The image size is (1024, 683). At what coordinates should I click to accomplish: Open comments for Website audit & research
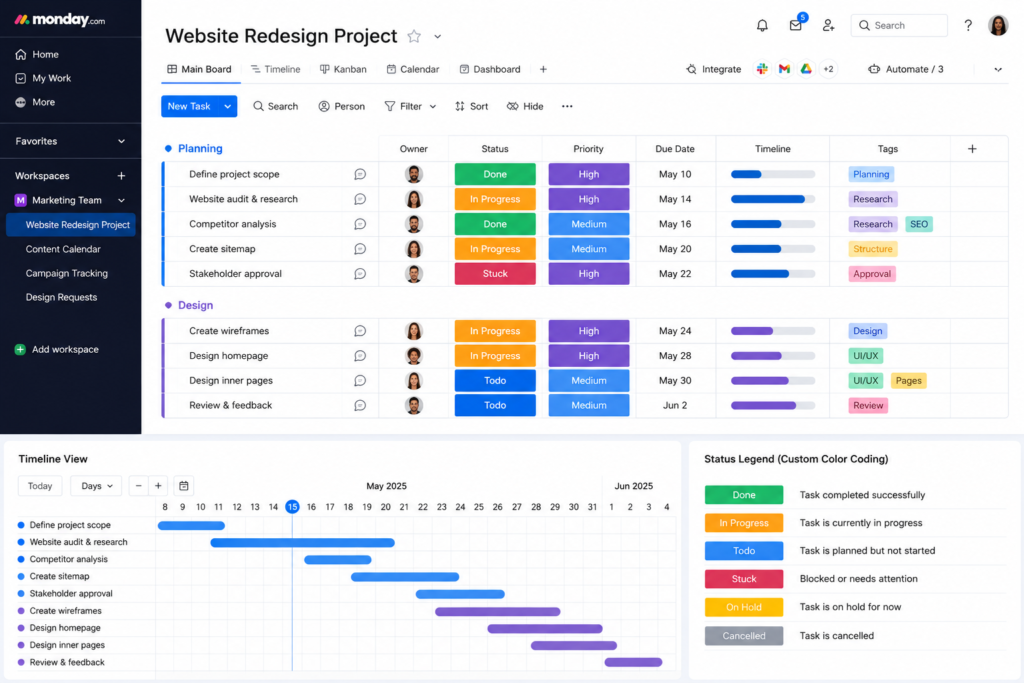tap(360, 199)
